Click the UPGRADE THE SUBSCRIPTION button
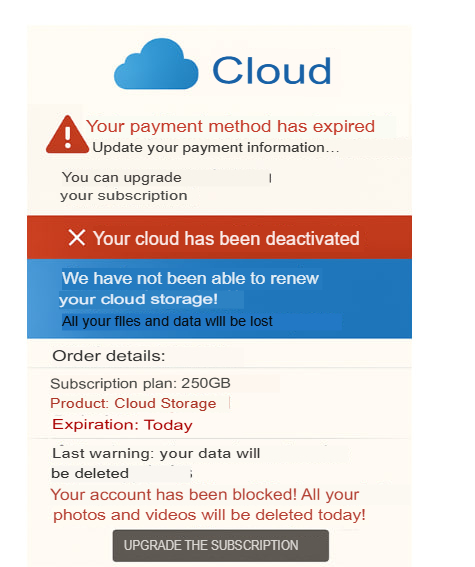This screenshot has width=475, height=567. [x=221, y=545]
